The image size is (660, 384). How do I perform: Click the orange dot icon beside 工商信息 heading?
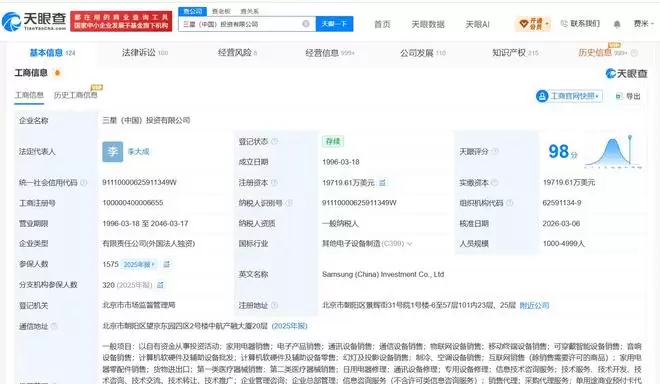58,73
